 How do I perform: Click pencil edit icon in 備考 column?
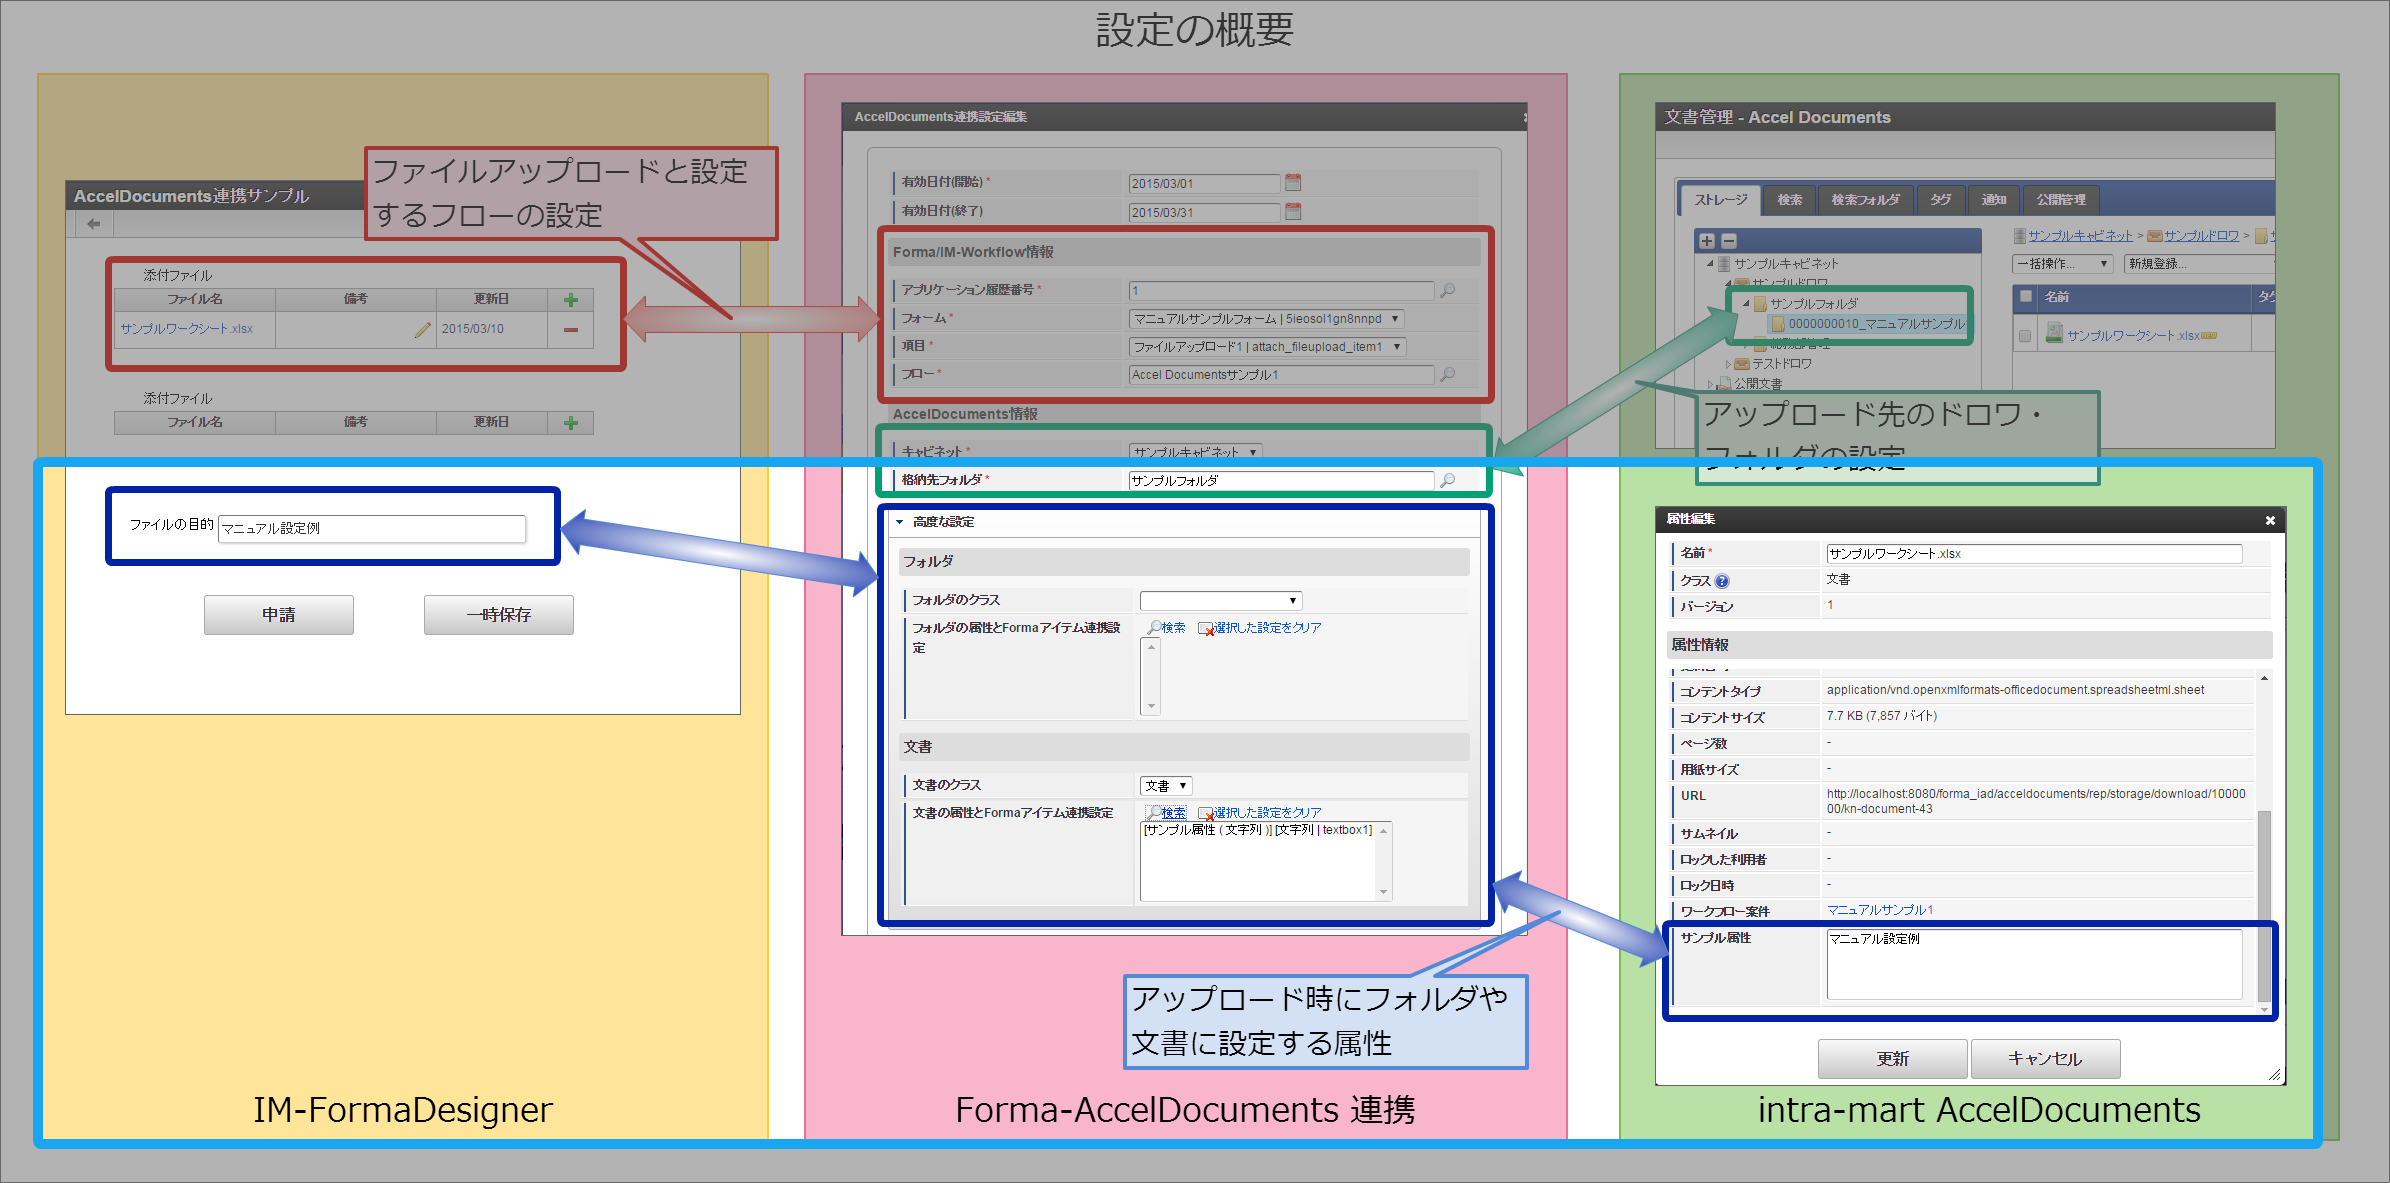pos(422,329)
